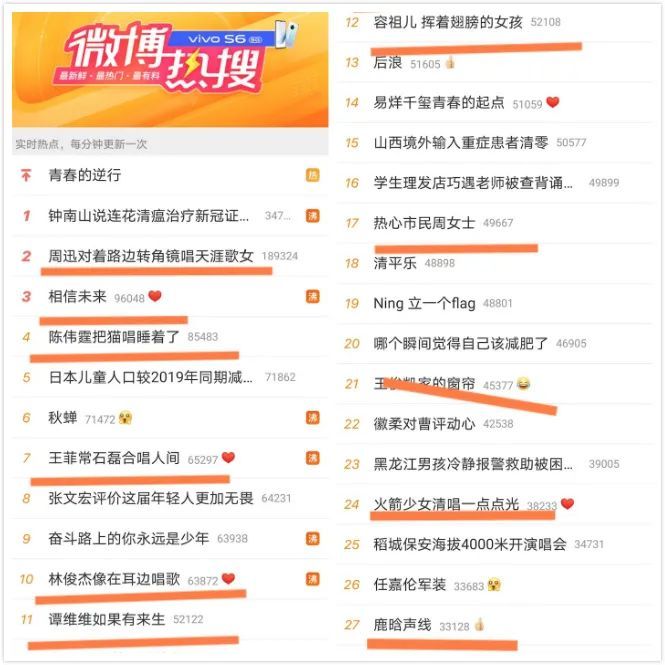Click the 沸 badge beside 林俊杰像在耳边唱歌
This screenshot has width=665, height=665.
coord(313,579)
